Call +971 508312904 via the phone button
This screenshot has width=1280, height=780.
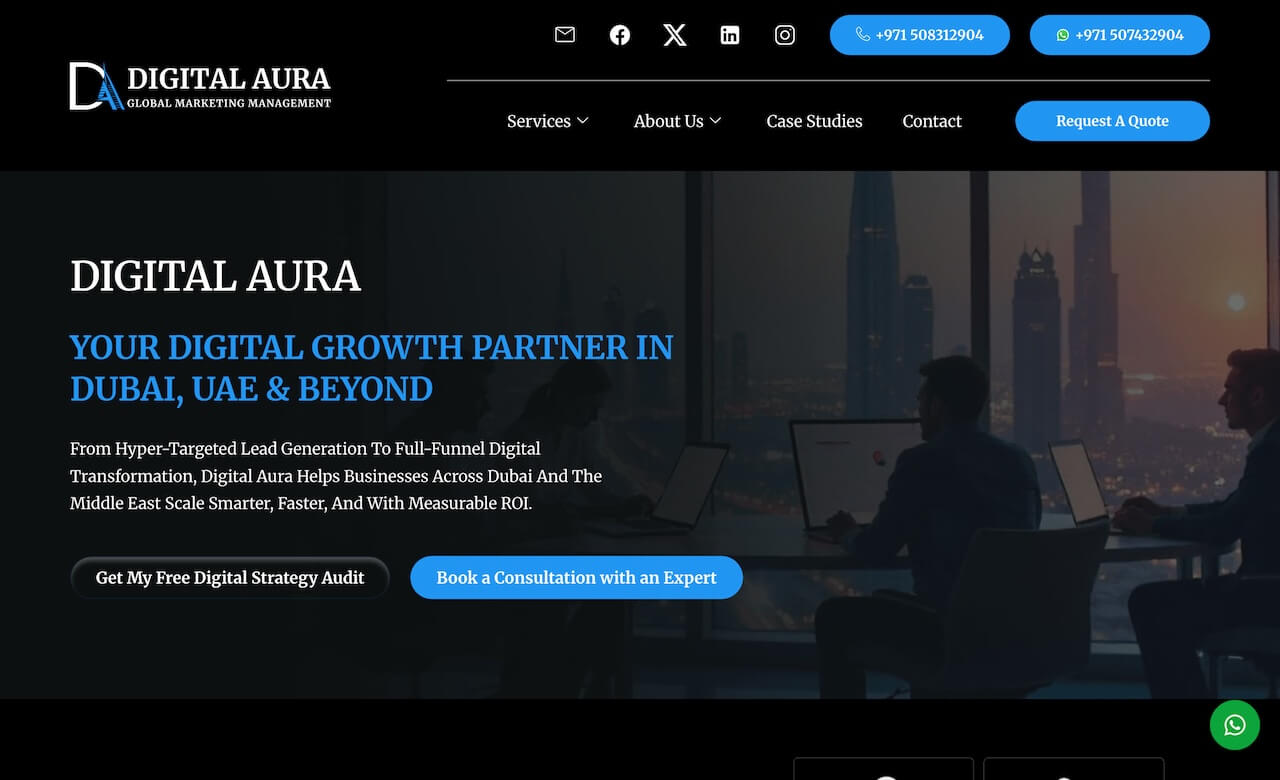click(x=919, y=34)
